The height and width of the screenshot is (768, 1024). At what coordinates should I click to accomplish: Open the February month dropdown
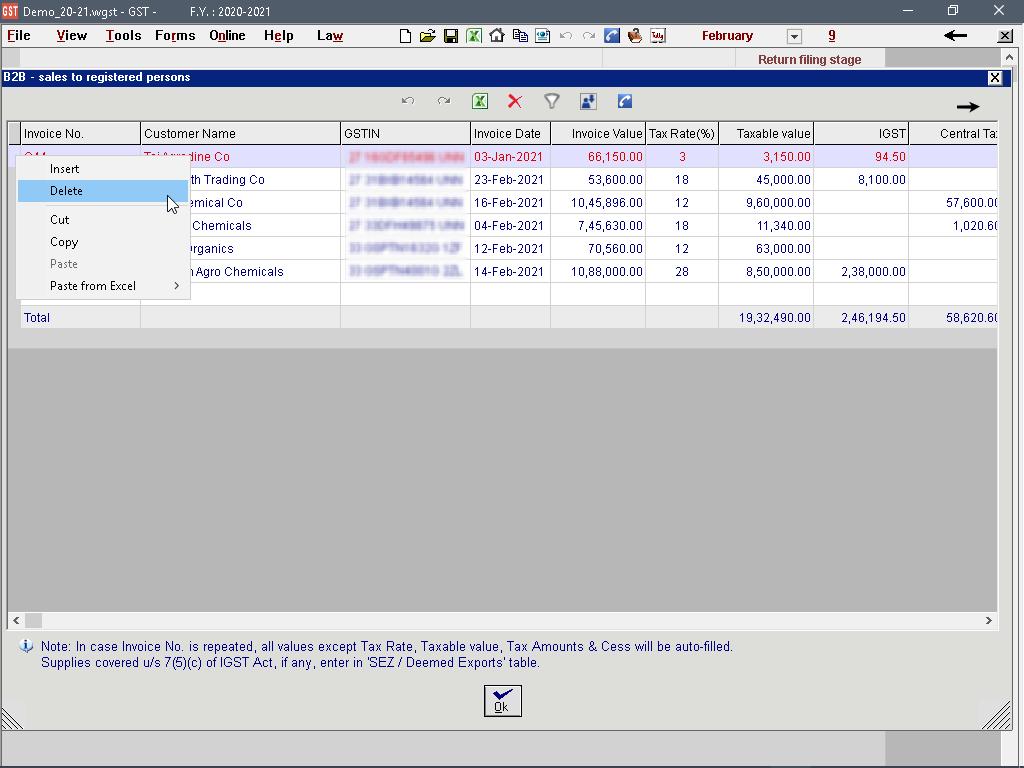(x=794, y=37)
